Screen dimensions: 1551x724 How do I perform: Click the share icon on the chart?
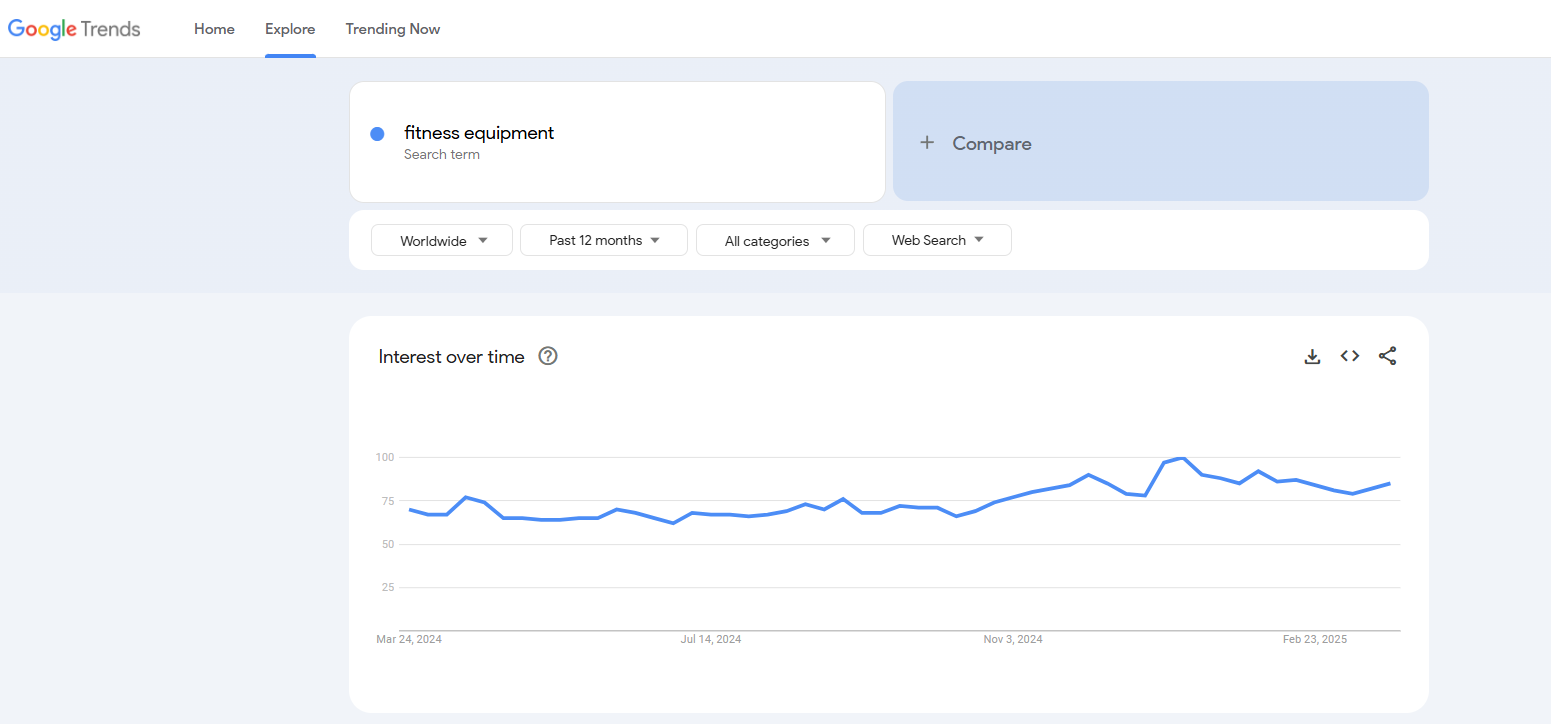point(1387,356)
